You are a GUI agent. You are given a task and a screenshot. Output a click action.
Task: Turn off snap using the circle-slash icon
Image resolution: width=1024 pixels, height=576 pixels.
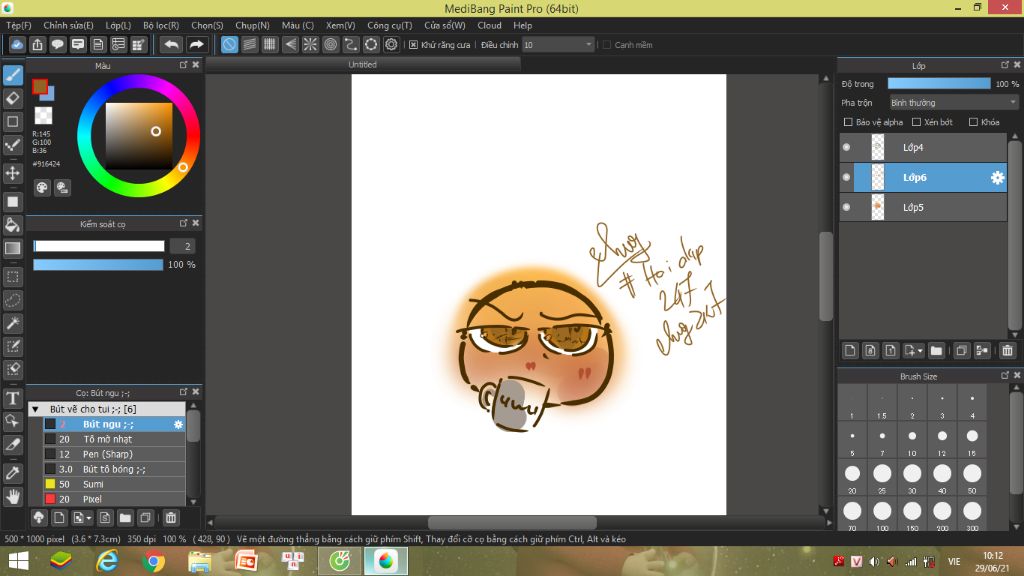point(229,44)
